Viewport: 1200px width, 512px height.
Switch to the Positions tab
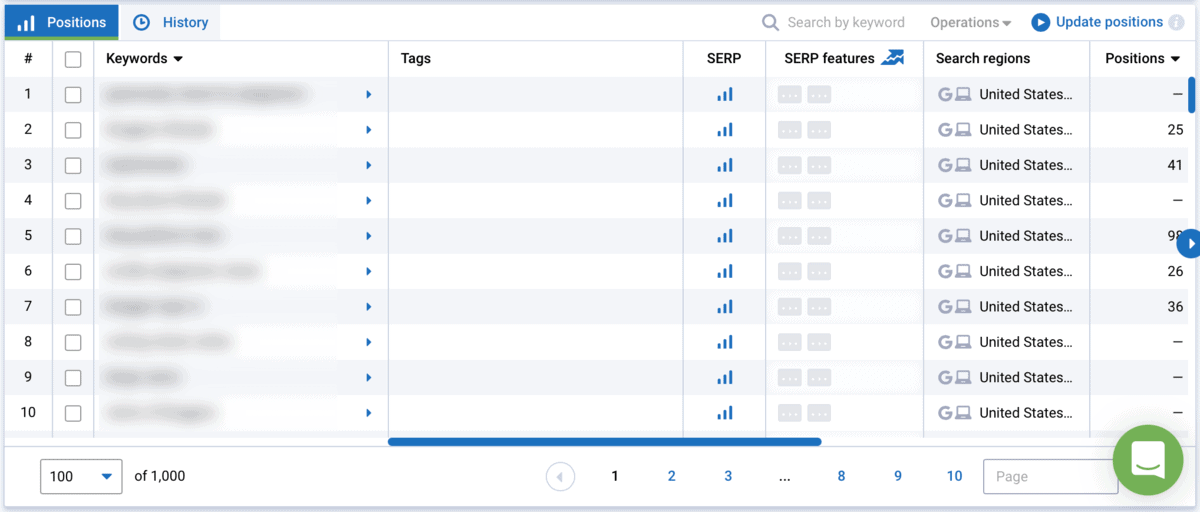pos(62,22)
